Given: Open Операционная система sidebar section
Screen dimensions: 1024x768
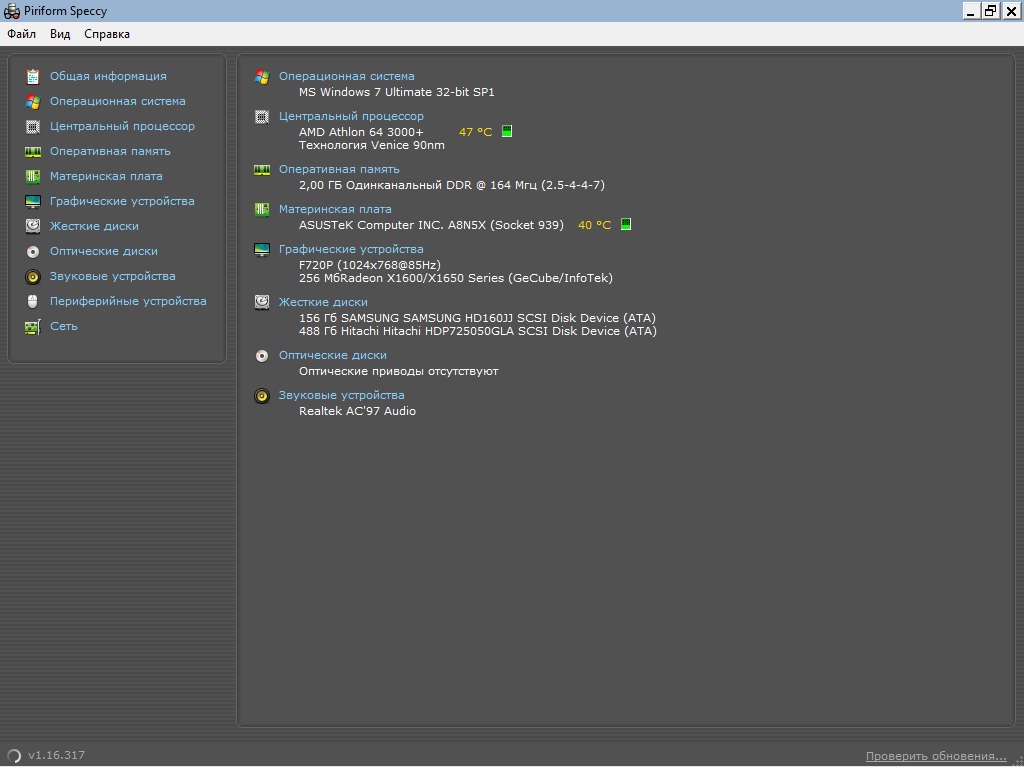Looking at the screenshot, I should [118, 101].
